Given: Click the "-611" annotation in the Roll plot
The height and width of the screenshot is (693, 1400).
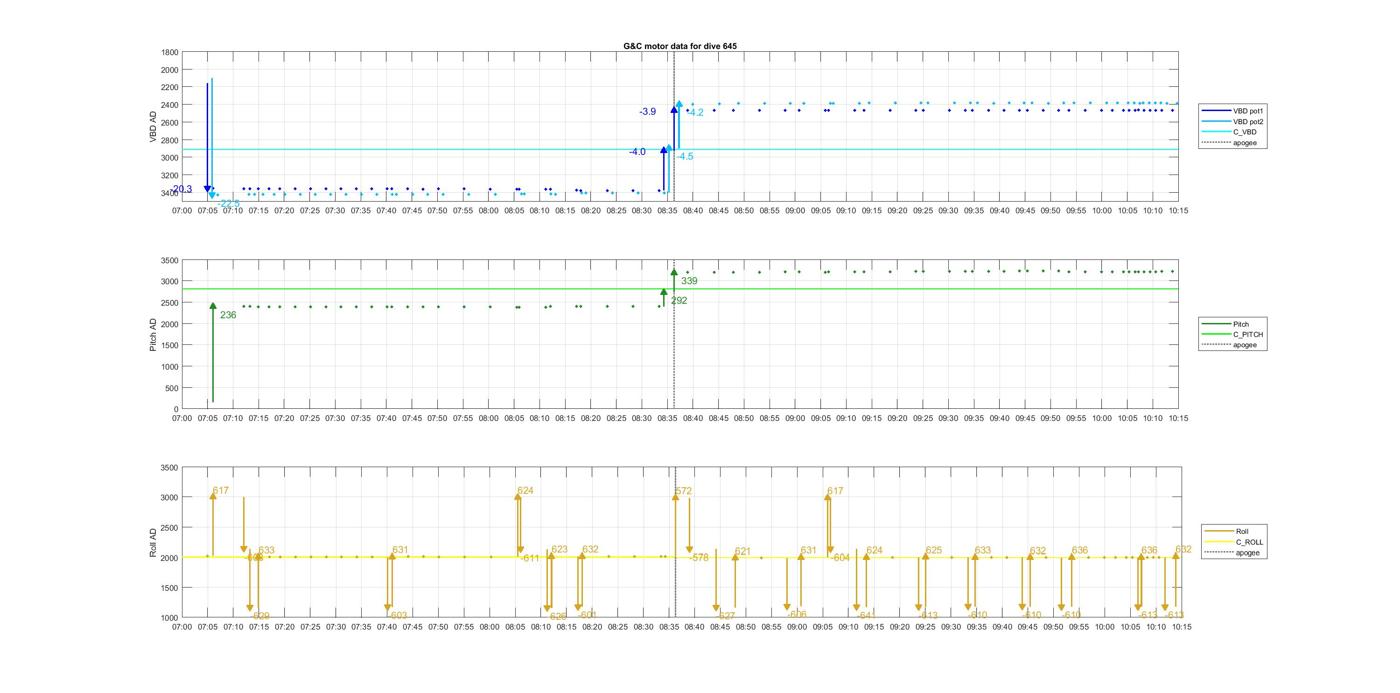Looking at the screenshot, I should (x=529, y=558).
